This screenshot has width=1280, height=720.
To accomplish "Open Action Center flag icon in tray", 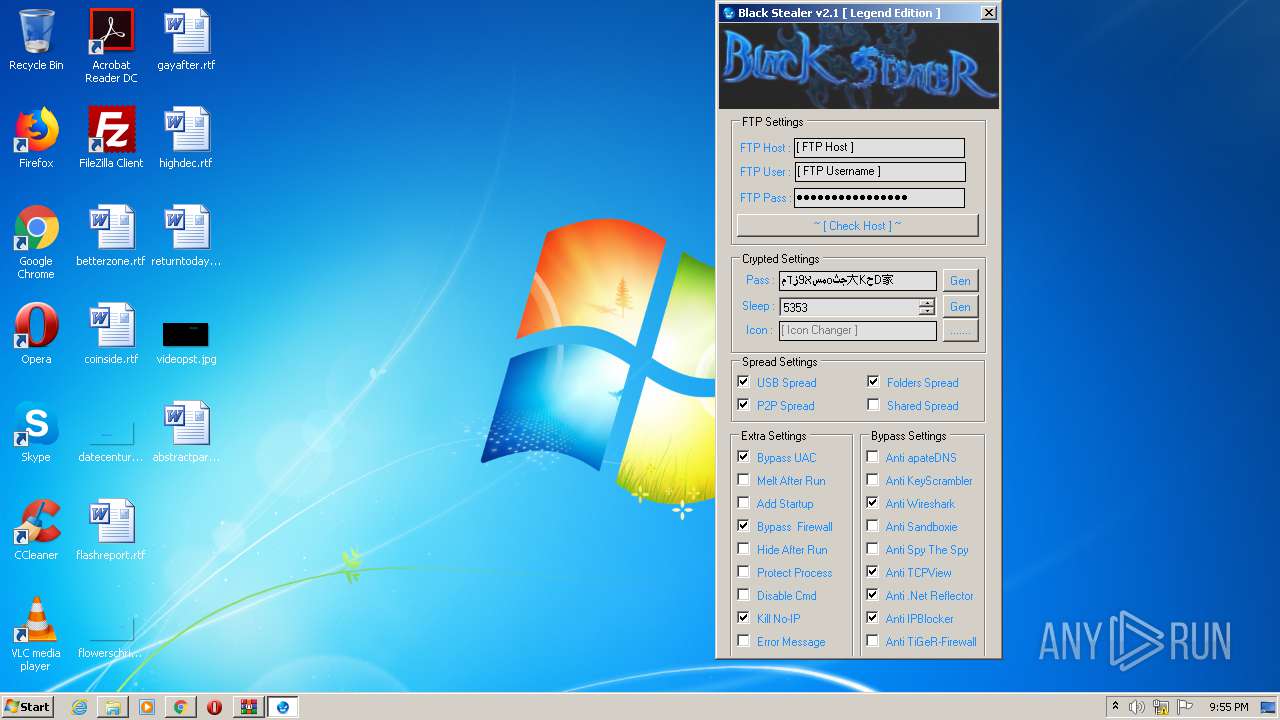I will point(1185,707).
